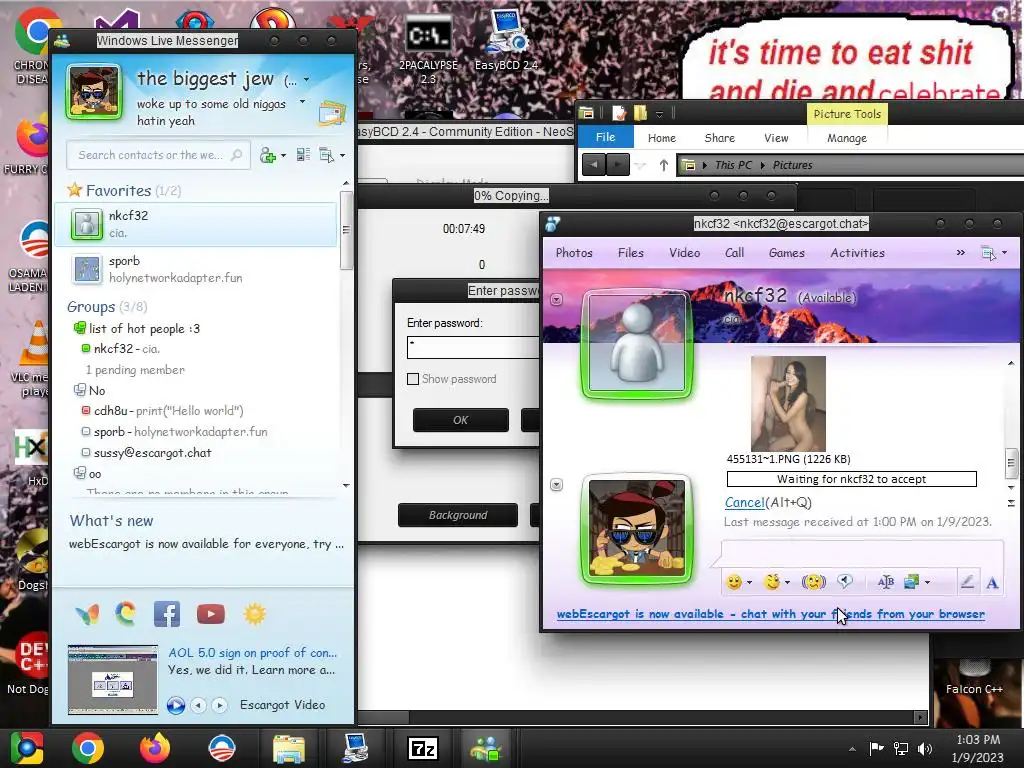The width and height of the screenshot is (1024, 768).
Task: Click the back arrow in Pictures explorer
Action: tap(594, 165)
